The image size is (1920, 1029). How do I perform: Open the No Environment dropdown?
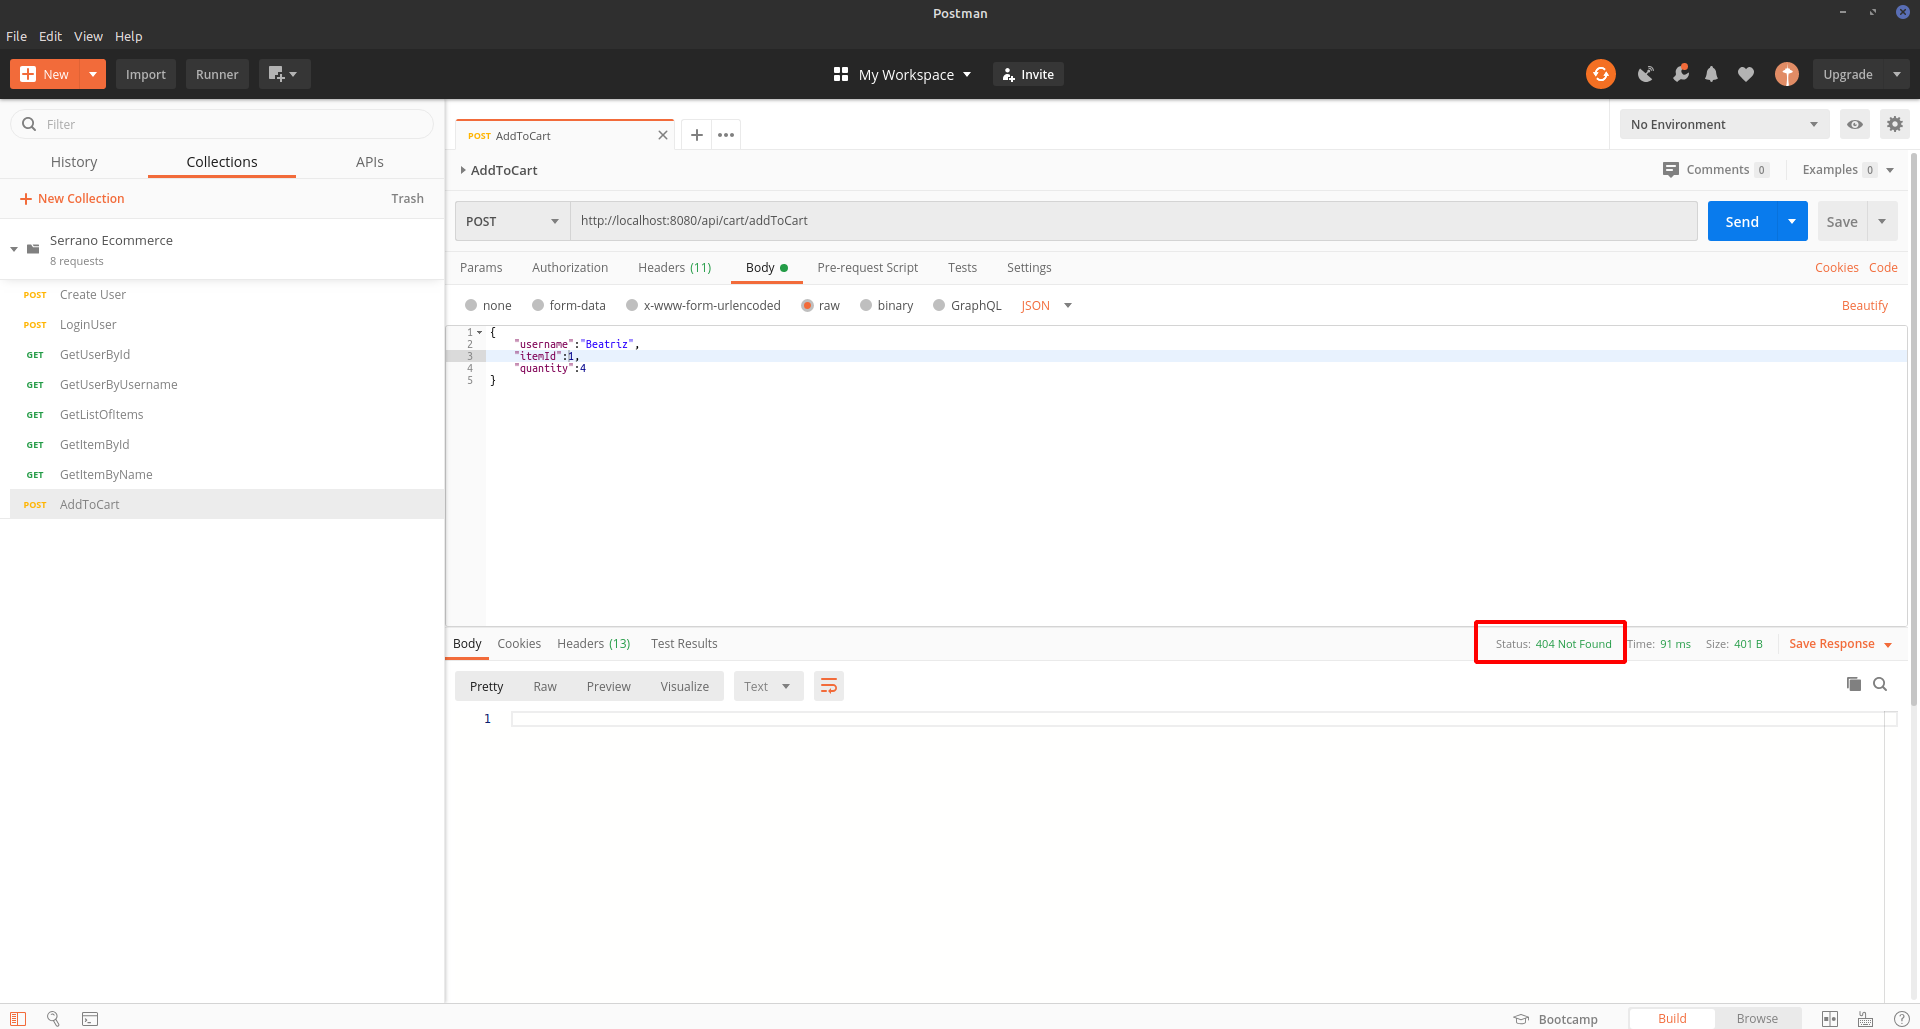pyautogui.click(x=1724, y=125)
